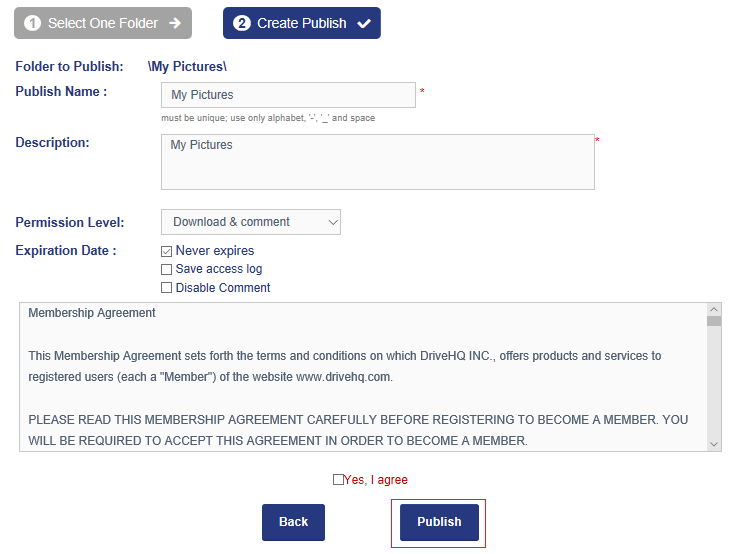The image size is (738, 554).
Task: Click the step 1 number badge
Action: [33, 23]
